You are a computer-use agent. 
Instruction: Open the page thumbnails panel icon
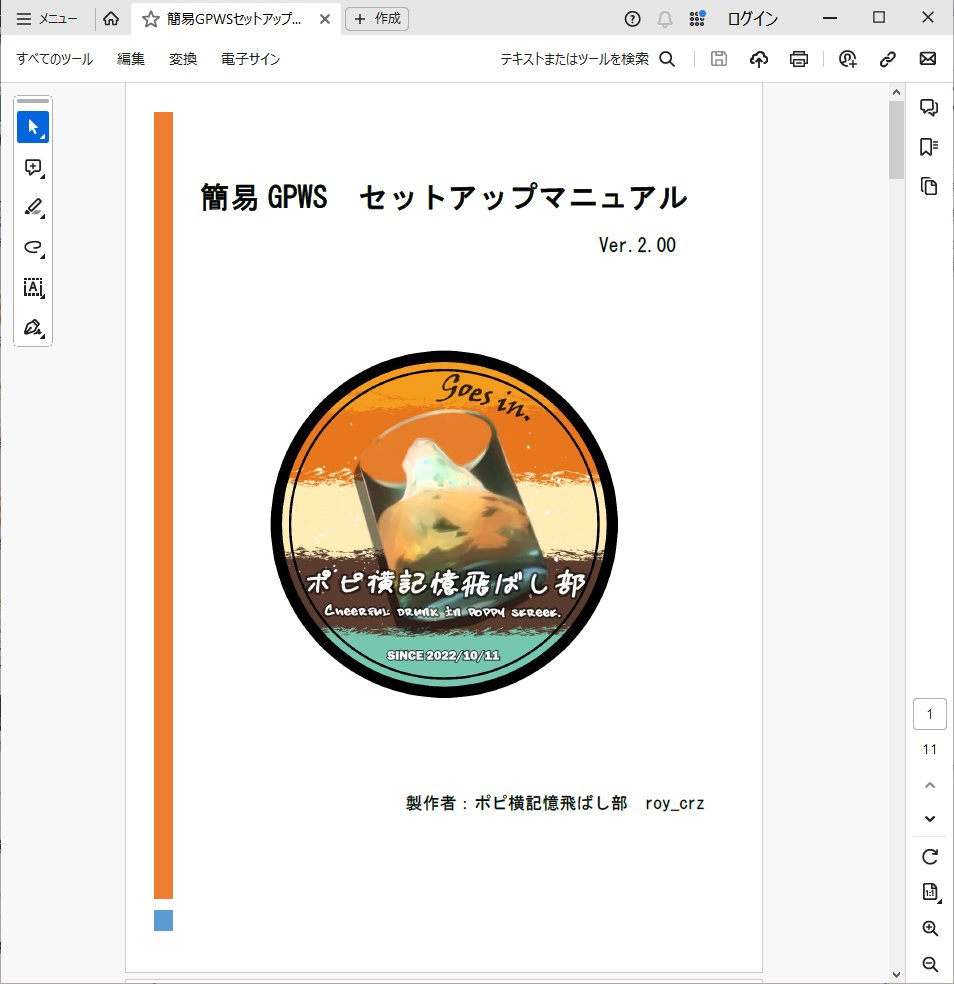pos(929,186)
